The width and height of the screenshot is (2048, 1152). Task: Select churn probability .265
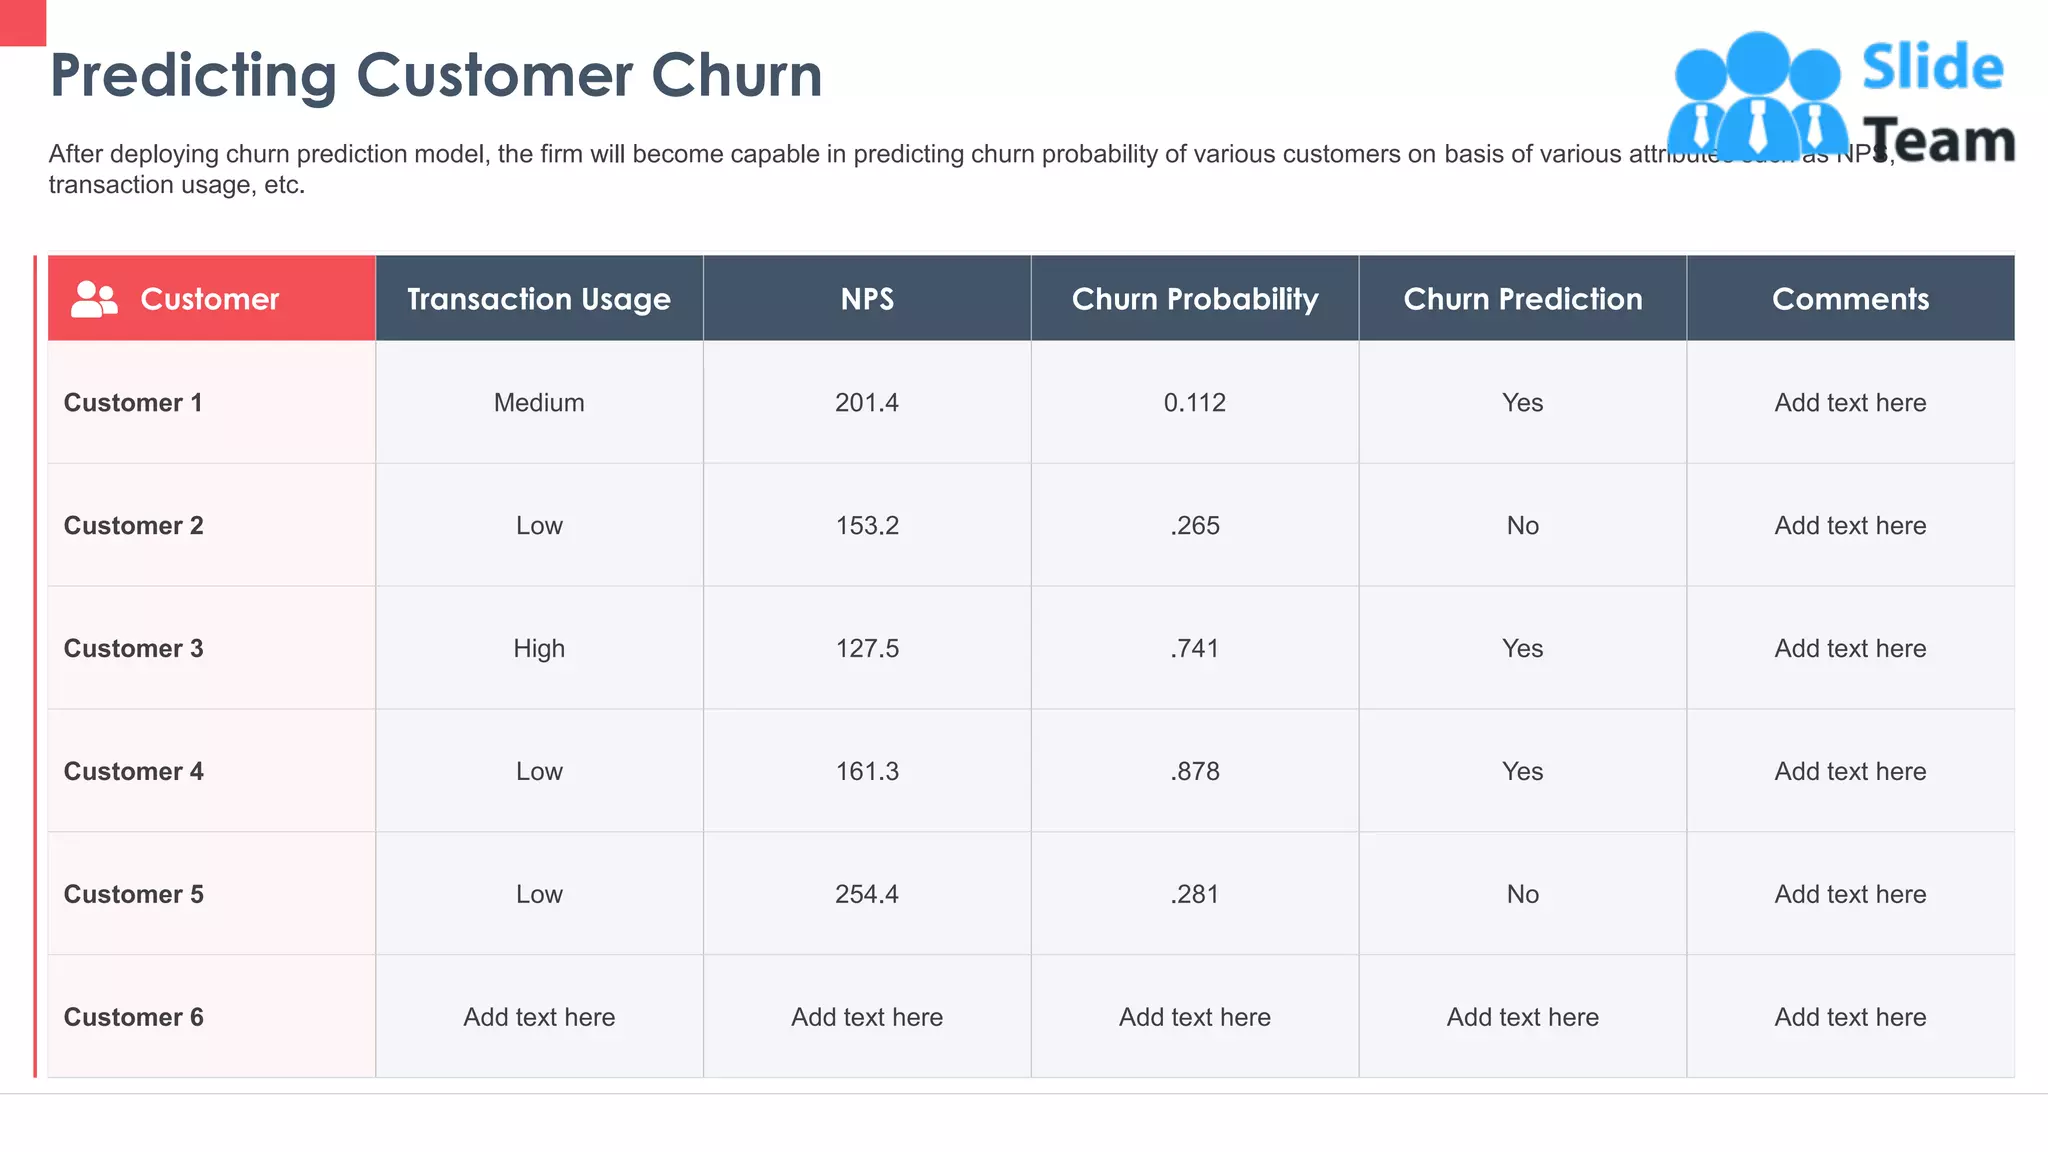tap(1195, 526)
